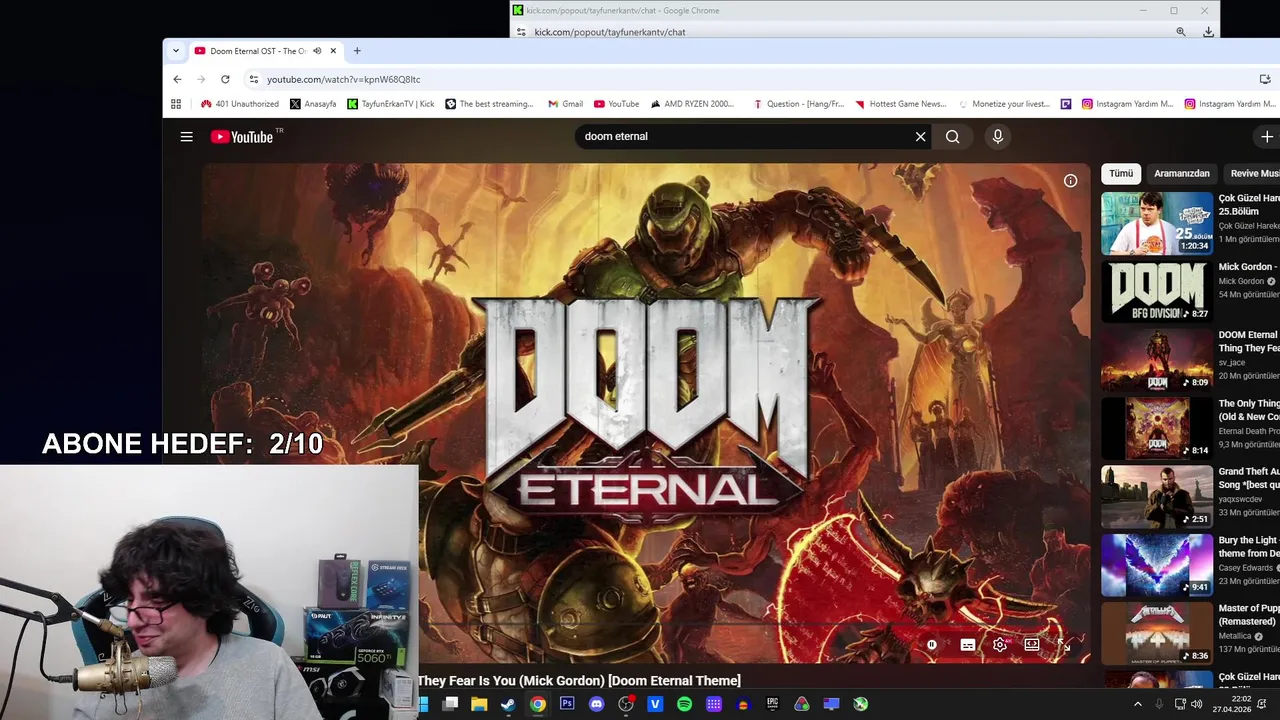Open the 401 Unauthorized bookmark
The width and height of the screenshot is (1280, 720).
click(x=240, y=104)
